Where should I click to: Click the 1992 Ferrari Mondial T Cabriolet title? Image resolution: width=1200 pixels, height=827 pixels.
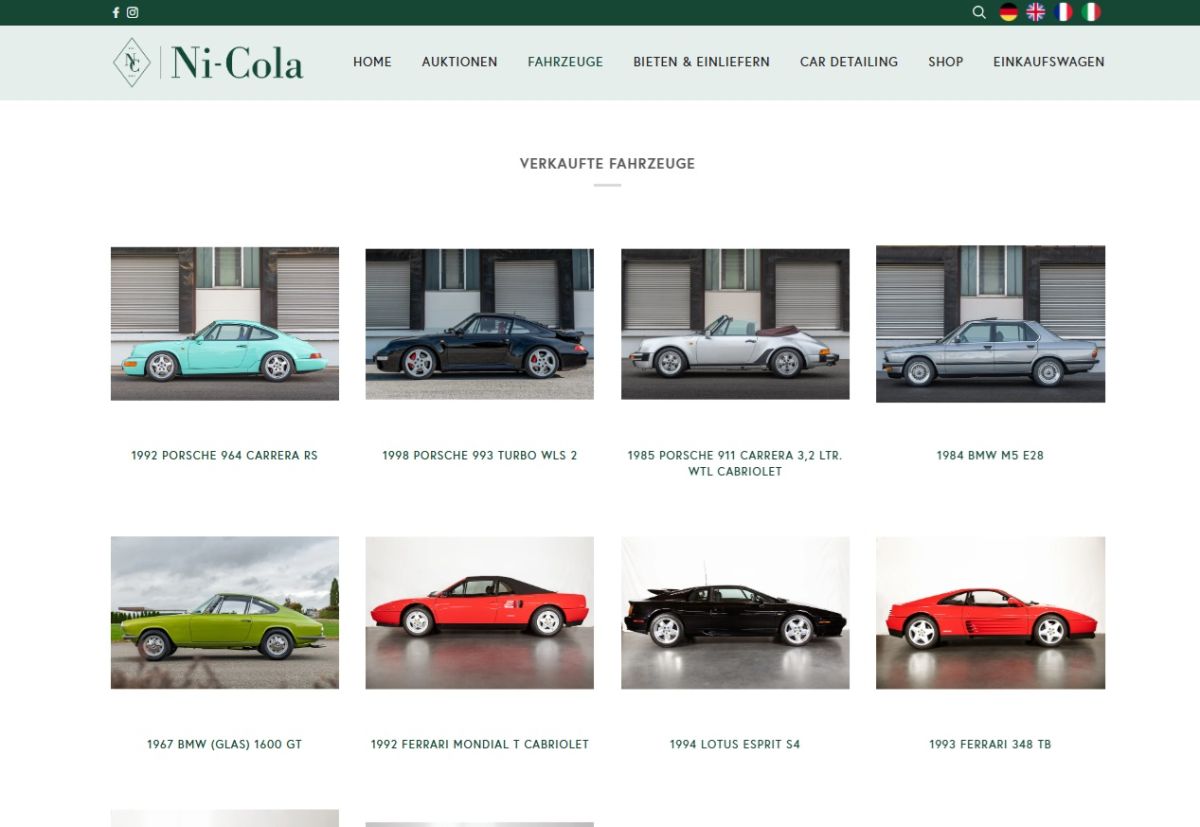point(479,744)
